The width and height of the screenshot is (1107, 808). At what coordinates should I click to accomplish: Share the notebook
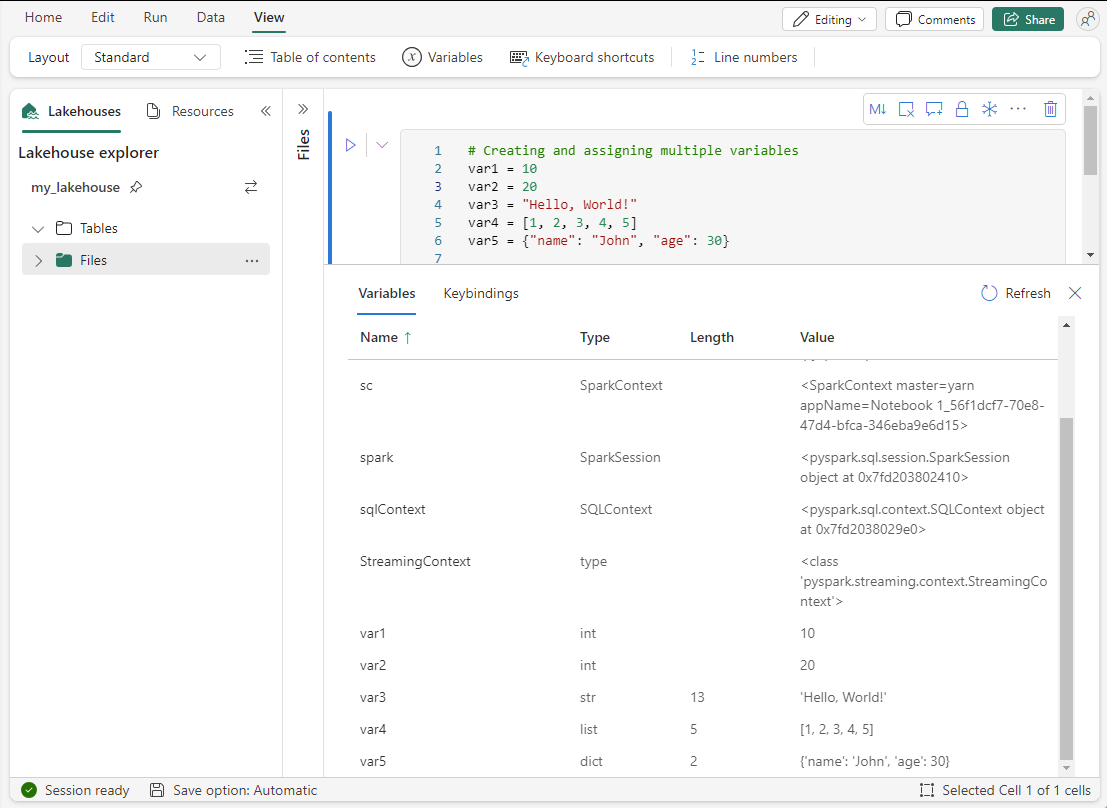1027,18
